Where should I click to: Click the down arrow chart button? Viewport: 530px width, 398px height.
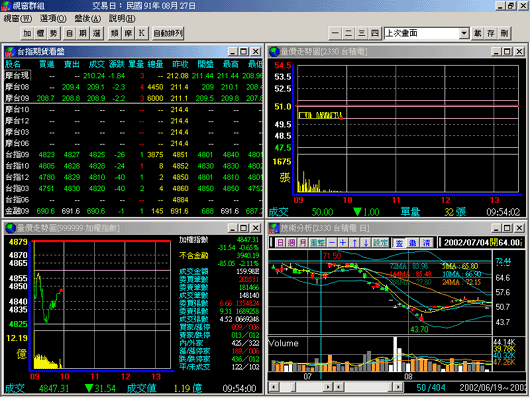point(366,242)
